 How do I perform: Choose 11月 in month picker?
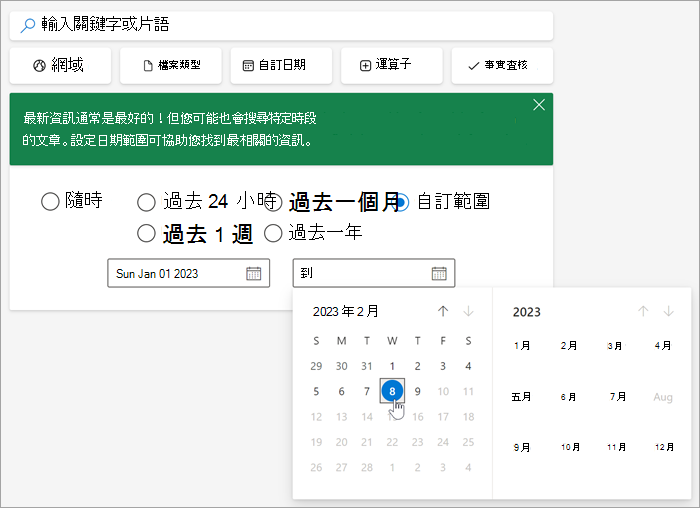pos(617,447)
